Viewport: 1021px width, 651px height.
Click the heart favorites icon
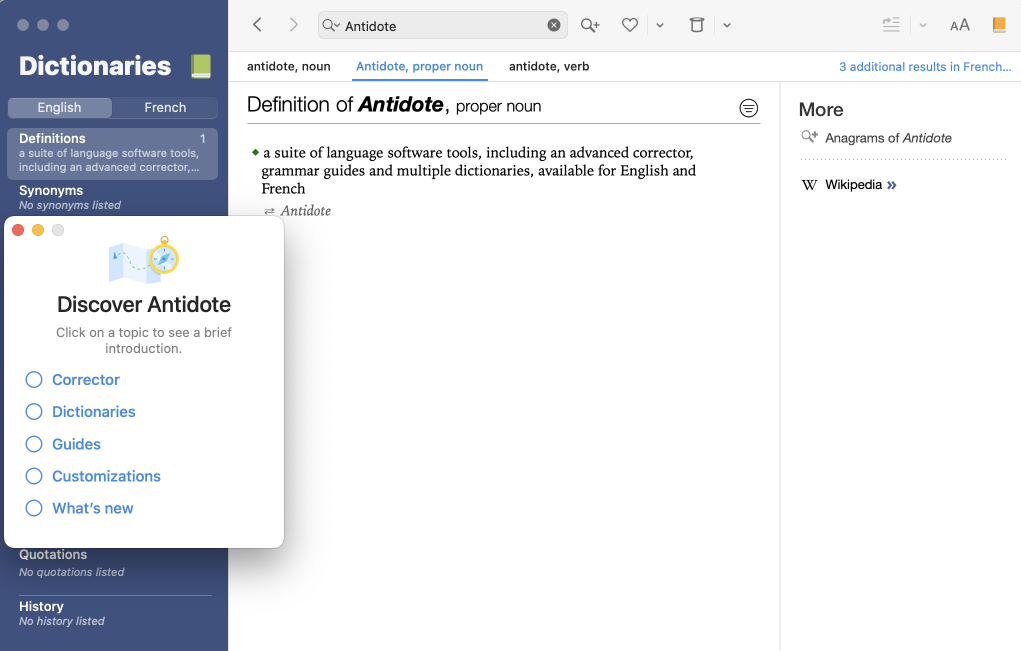click(x=630, y=25)
